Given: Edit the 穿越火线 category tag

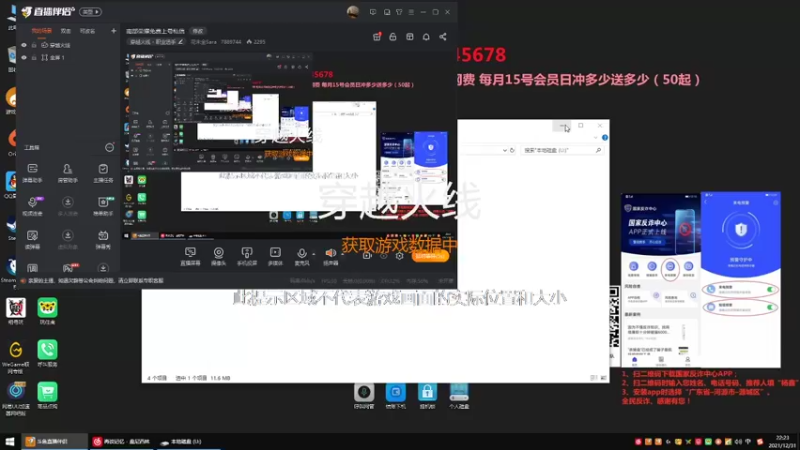Looking at the screenshot, I should click(156, 42).
